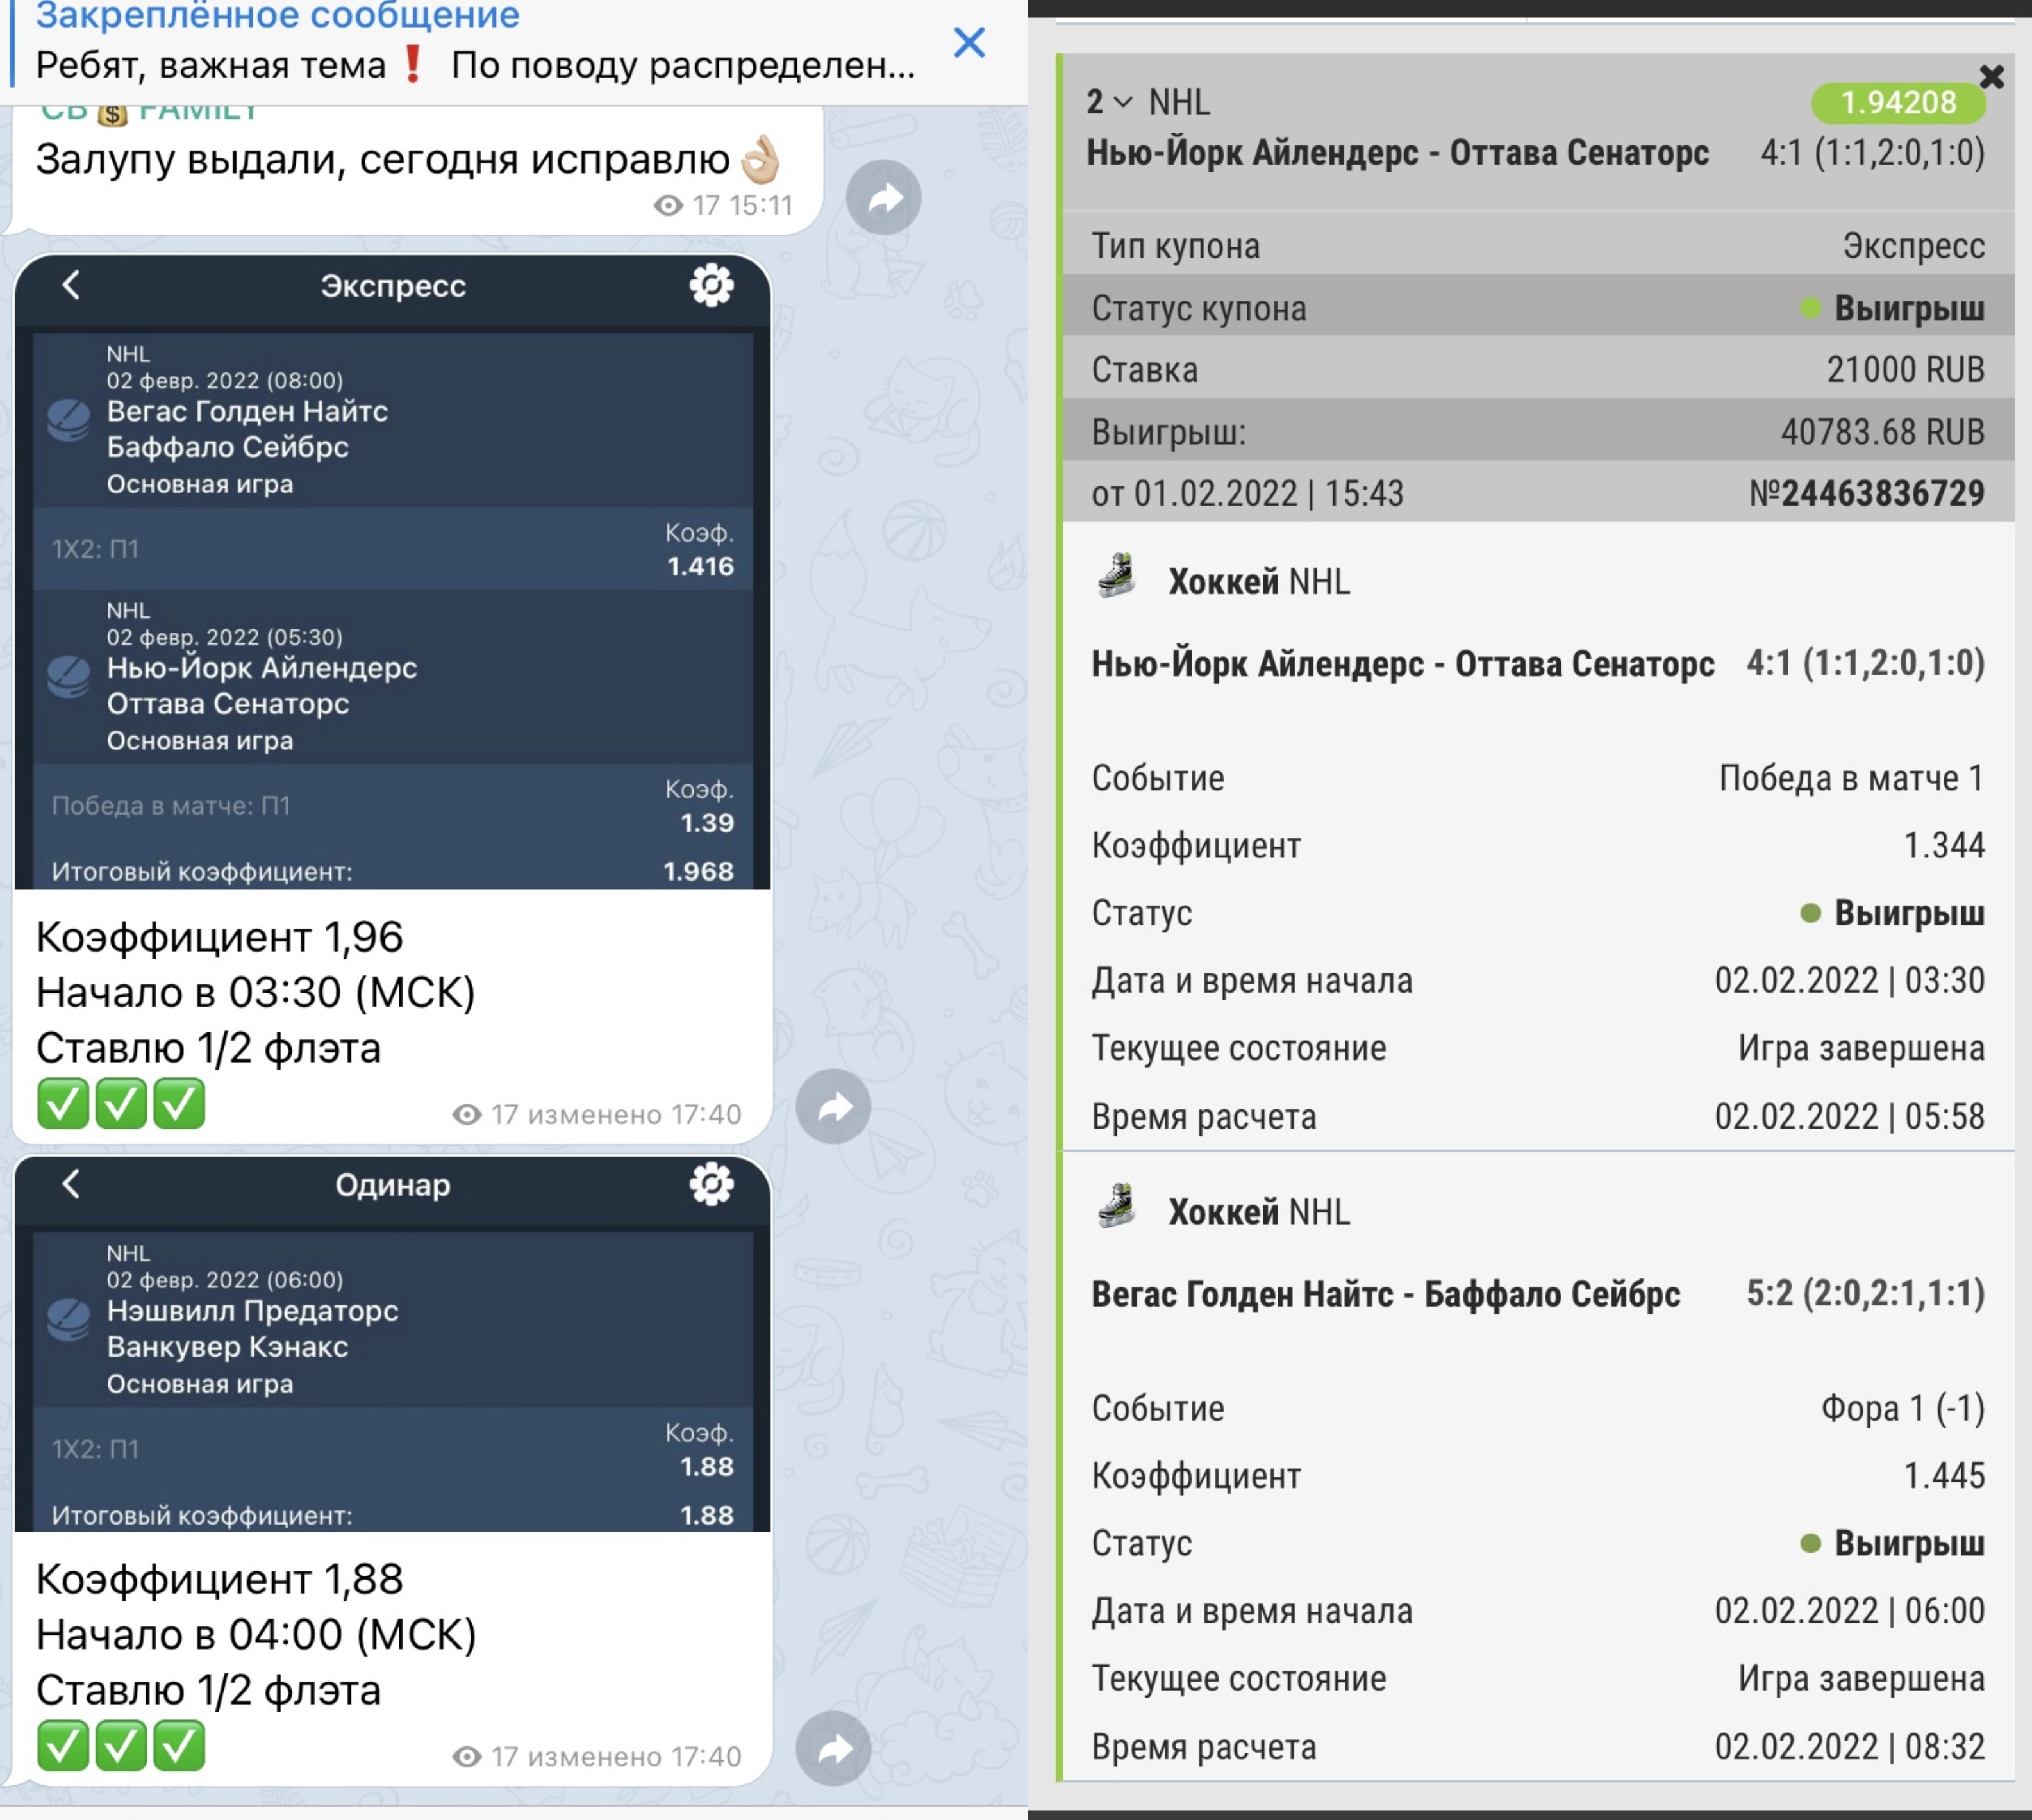Screen dimensions: 2032x1820
Task: Forward the Одинар bet message
Action: [x=833, y=1748]
